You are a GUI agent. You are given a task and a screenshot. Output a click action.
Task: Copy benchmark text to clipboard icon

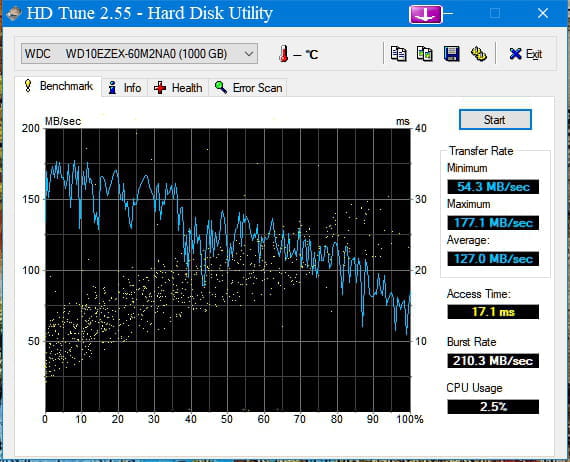[x=398, y=54]
